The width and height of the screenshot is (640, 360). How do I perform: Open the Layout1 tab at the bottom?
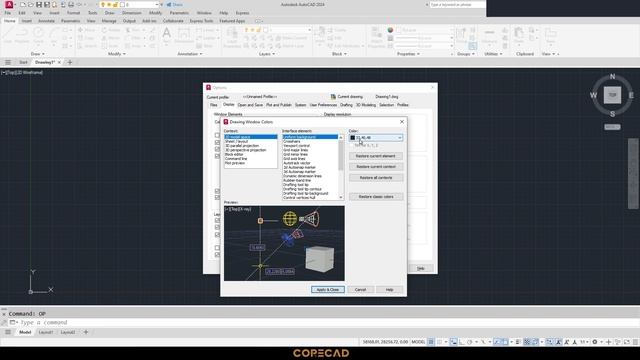(x=46, y=332)
